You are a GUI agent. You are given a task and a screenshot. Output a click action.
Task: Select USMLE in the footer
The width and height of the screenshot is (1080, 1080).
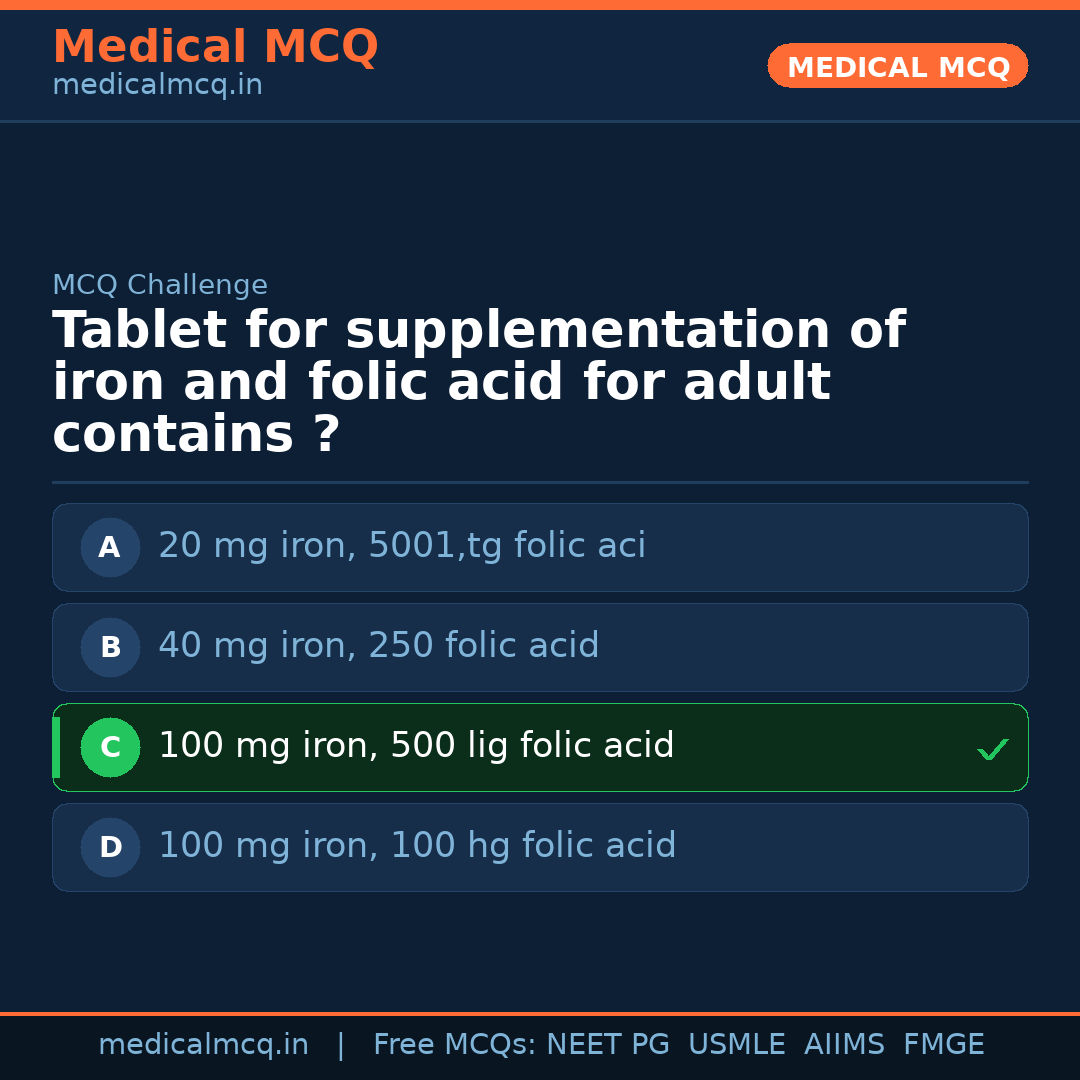pos(736,1045)
